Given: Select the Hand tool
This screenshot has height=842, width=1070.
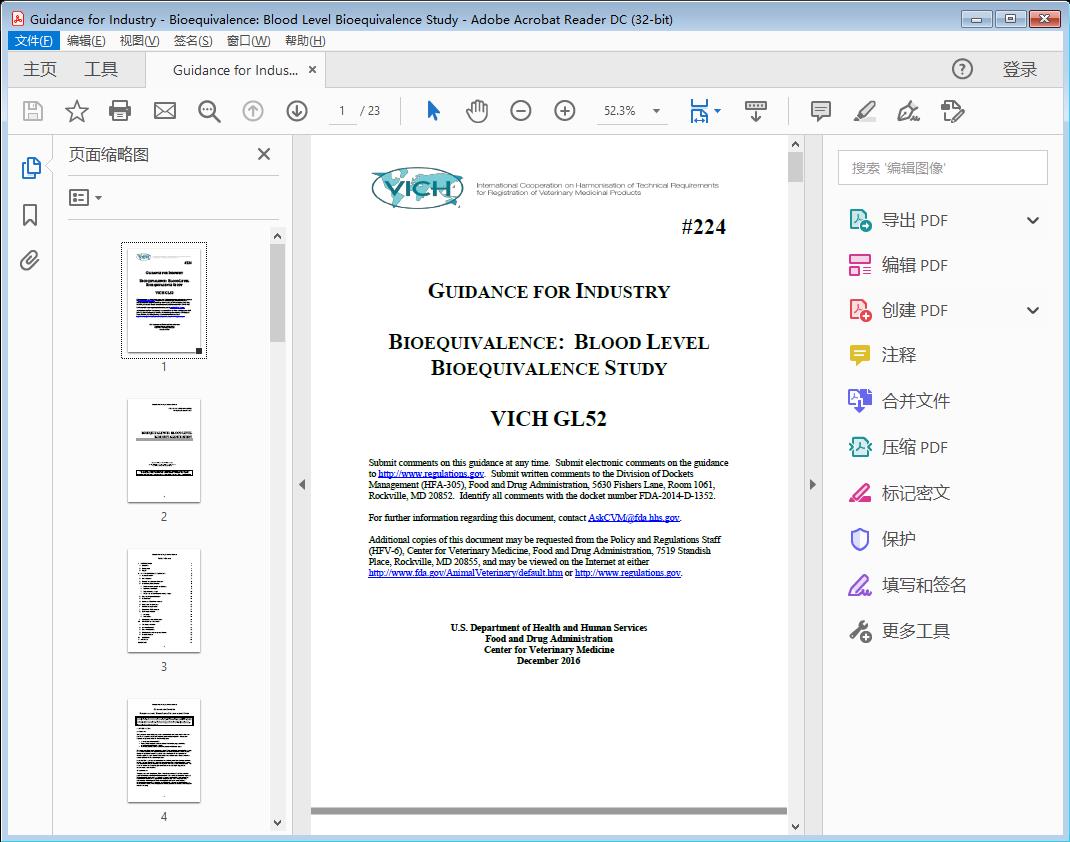Looking at the screenshot, I should (477, 111).
